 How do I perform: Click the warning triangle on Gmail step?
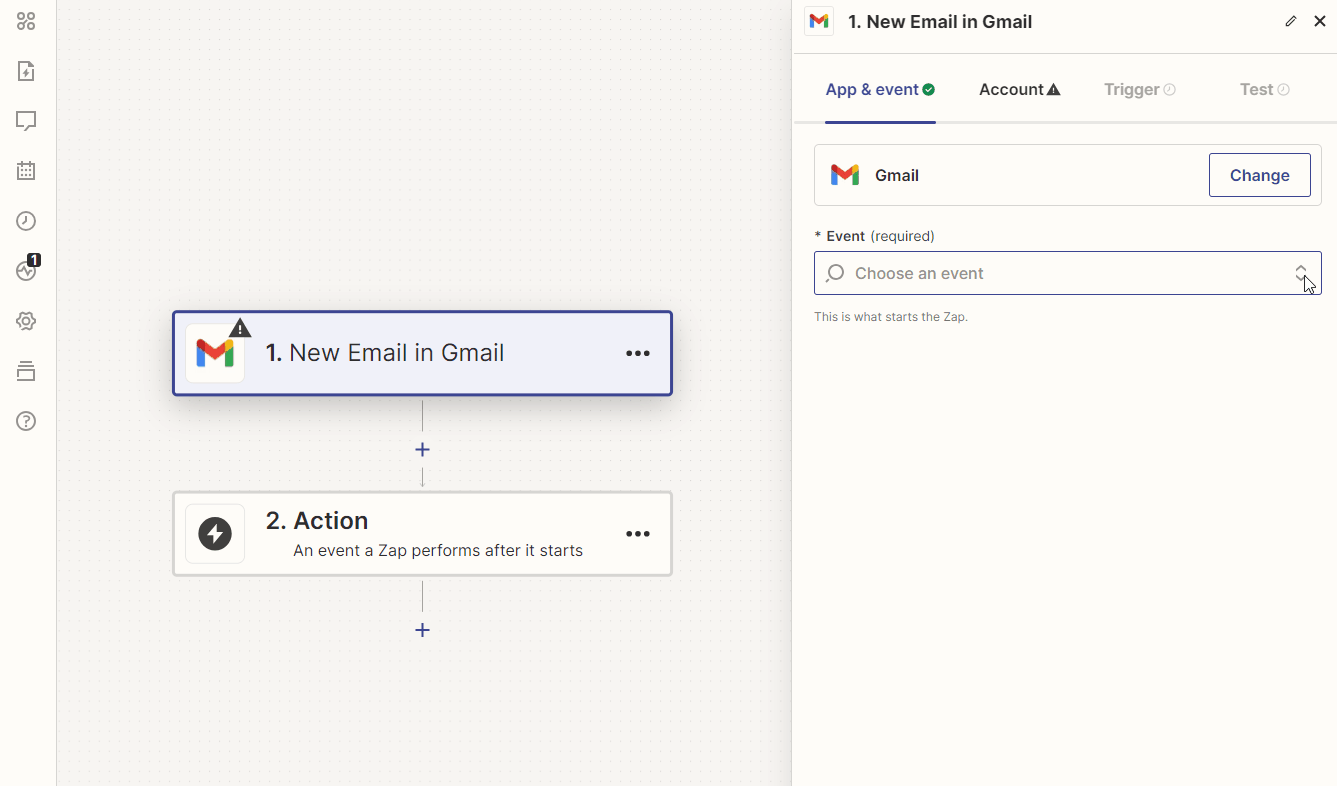[240, 329]
